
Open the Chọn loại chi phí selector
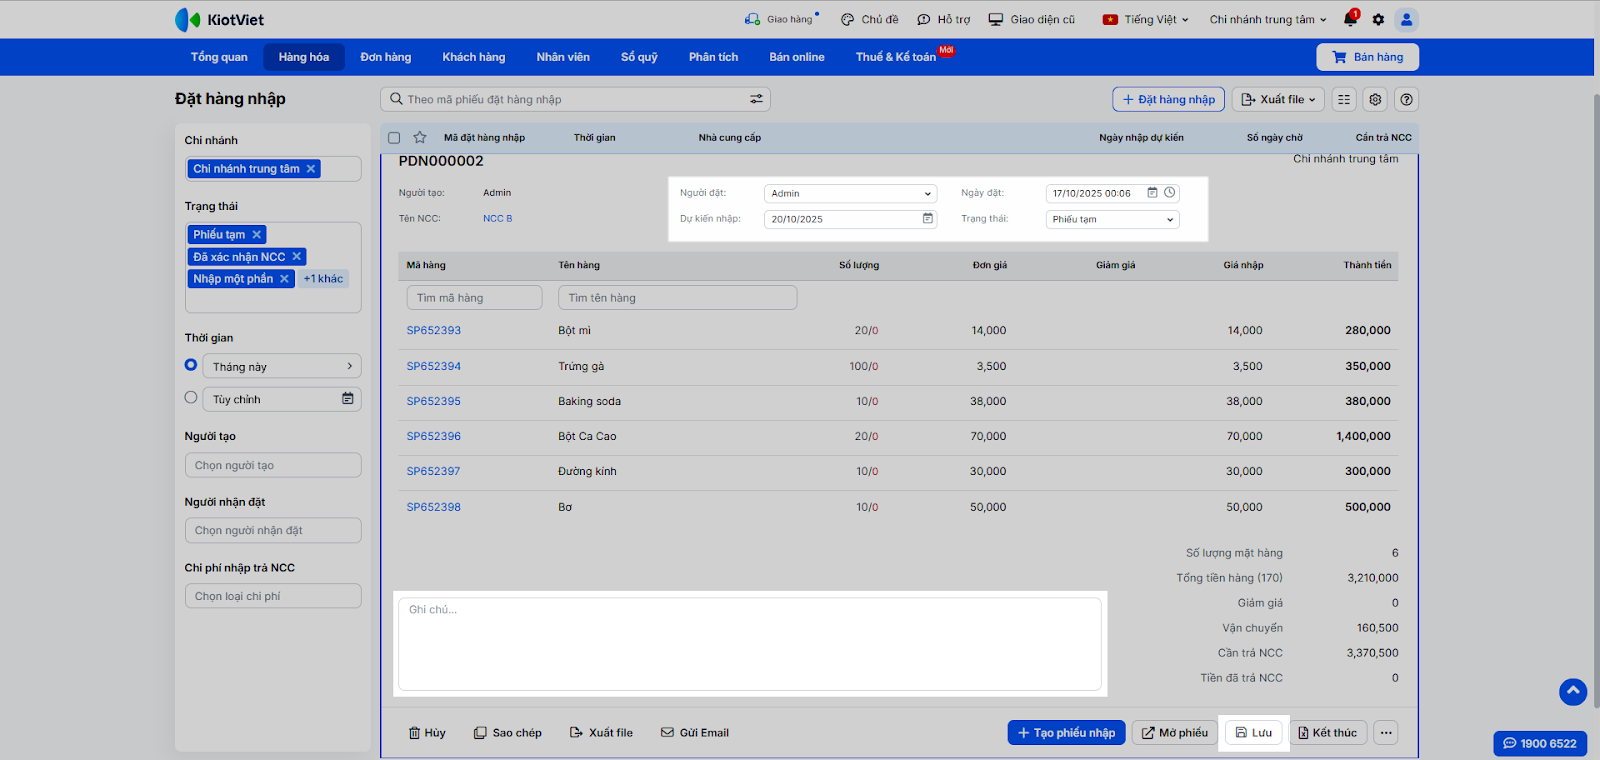coord(273,596)
